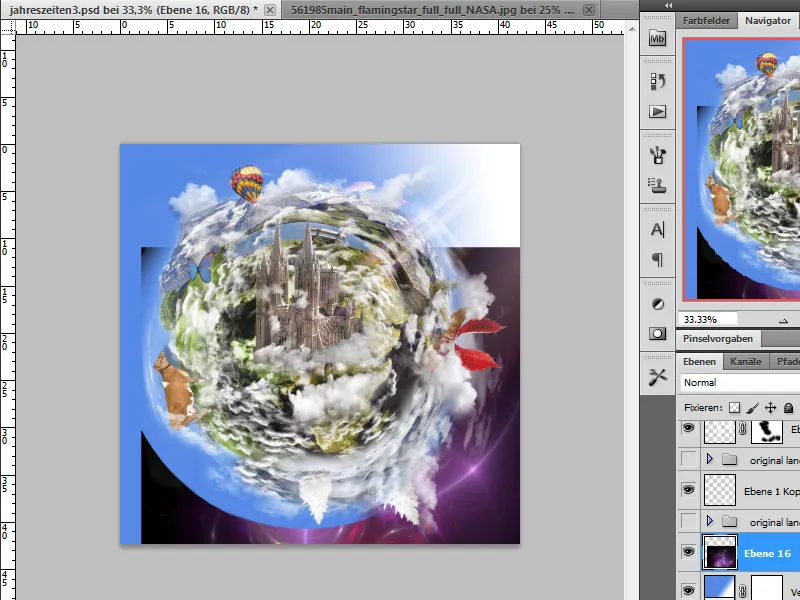The width and height of the screenshot is (800, 600).
Task: Click the hot air balloon on the canvas
Action: pos(247,184)
